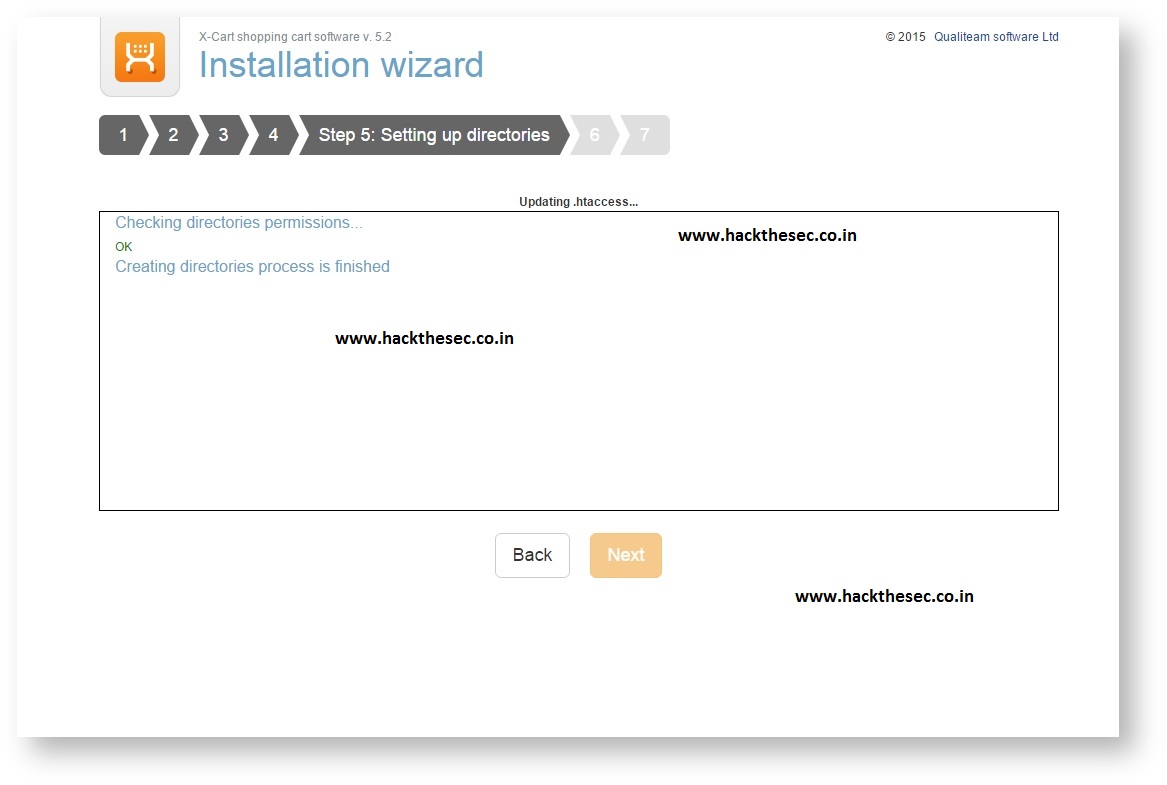Open the Qualiteam software Ltd link
This screenshot has width=1167, height=785.
(x=996, y=36)
